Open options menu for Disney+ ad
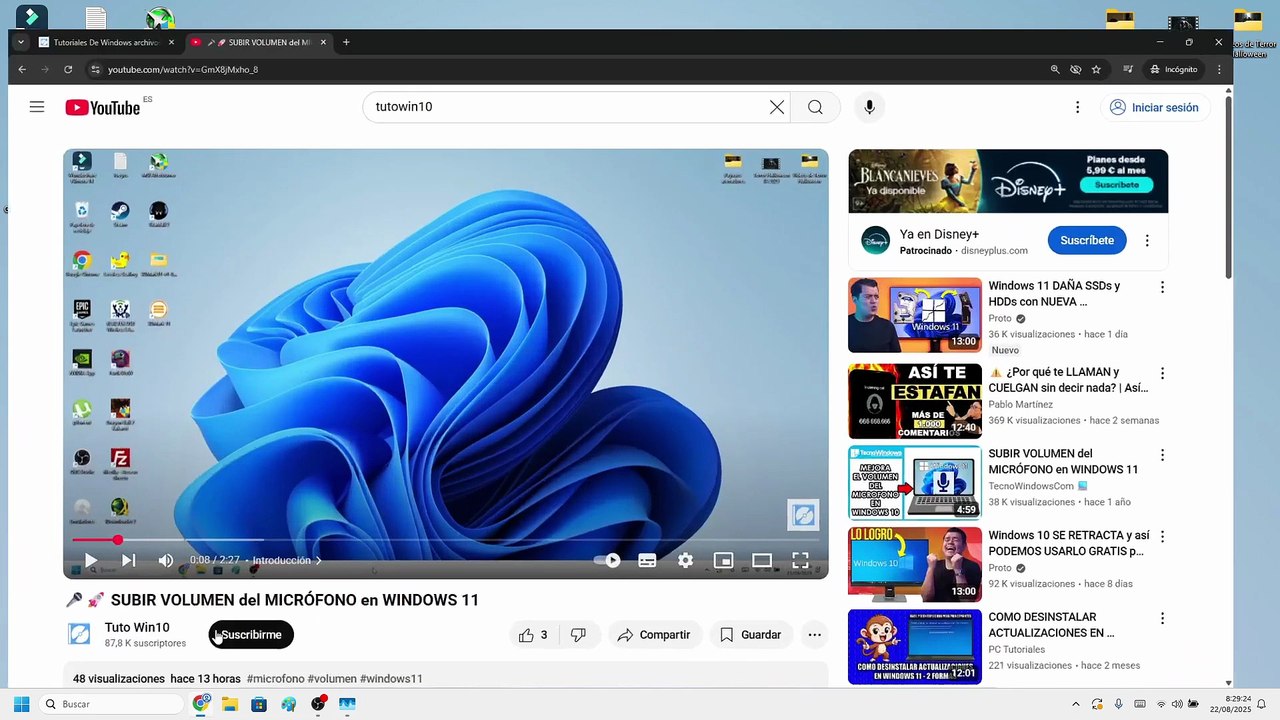 [1147, 240]
